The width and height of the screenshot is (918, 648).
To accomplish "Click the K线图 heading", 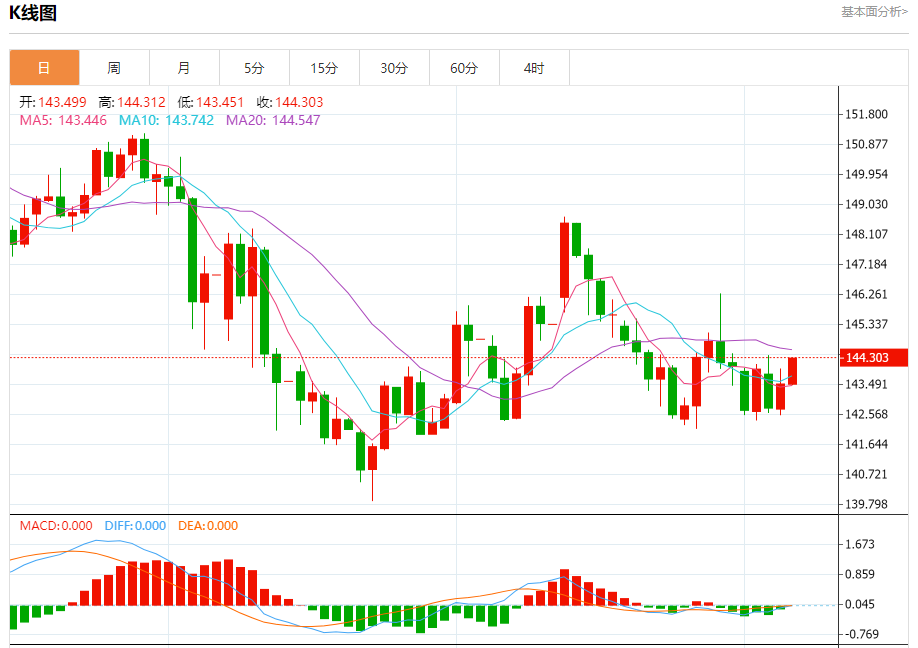I will [33, 13].
